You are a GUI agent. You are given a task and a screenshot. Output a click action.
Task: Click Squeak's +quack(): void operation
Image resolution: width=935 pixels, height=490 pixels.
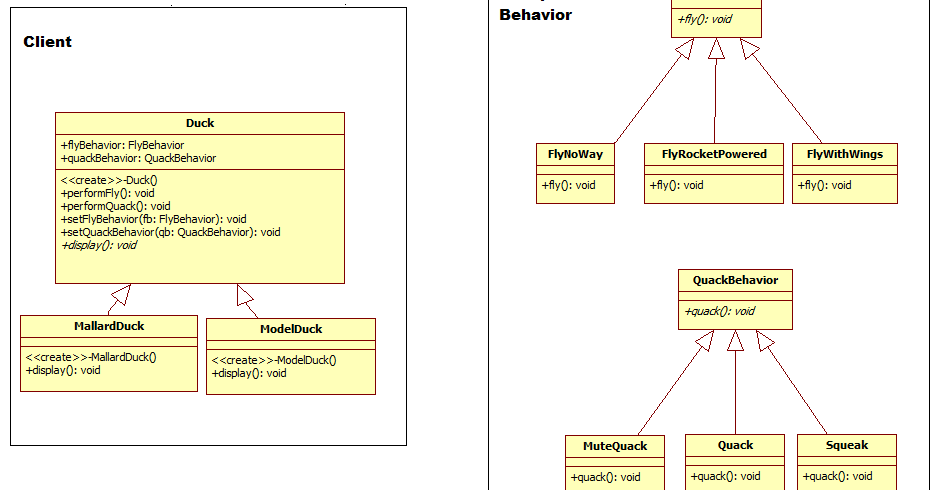(837, 476)
